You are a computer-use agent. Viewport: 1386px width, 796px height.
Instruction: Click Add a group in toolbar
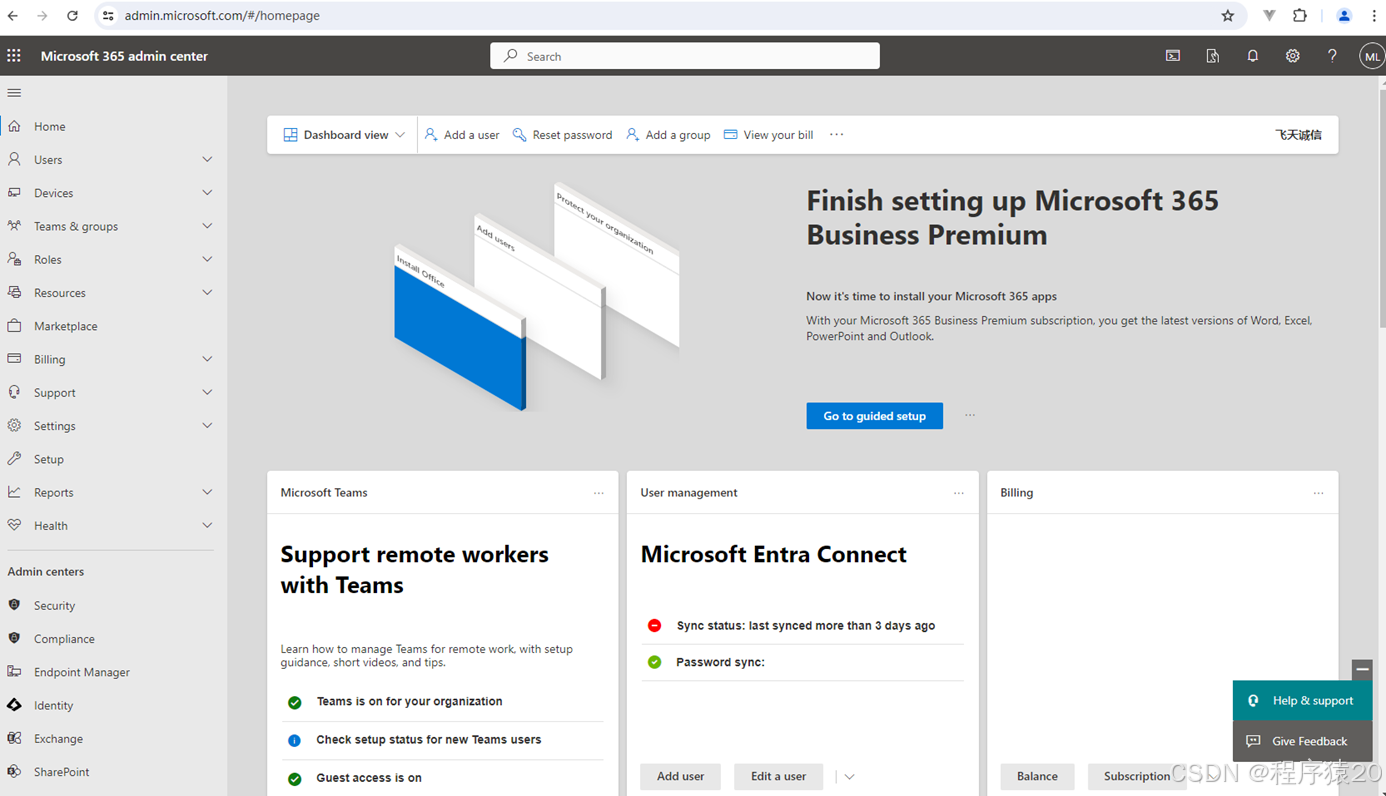[668, 135]
